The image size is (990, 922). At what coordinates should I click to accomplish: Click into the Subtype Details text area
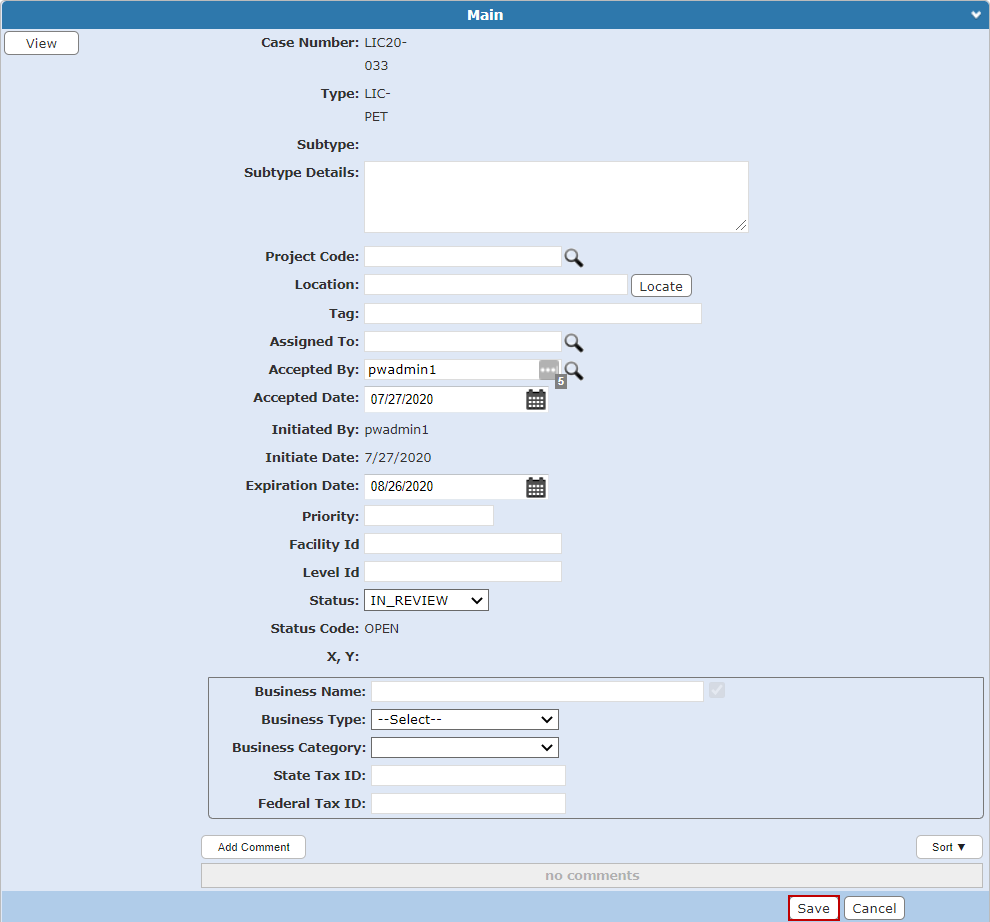[556, 197]
